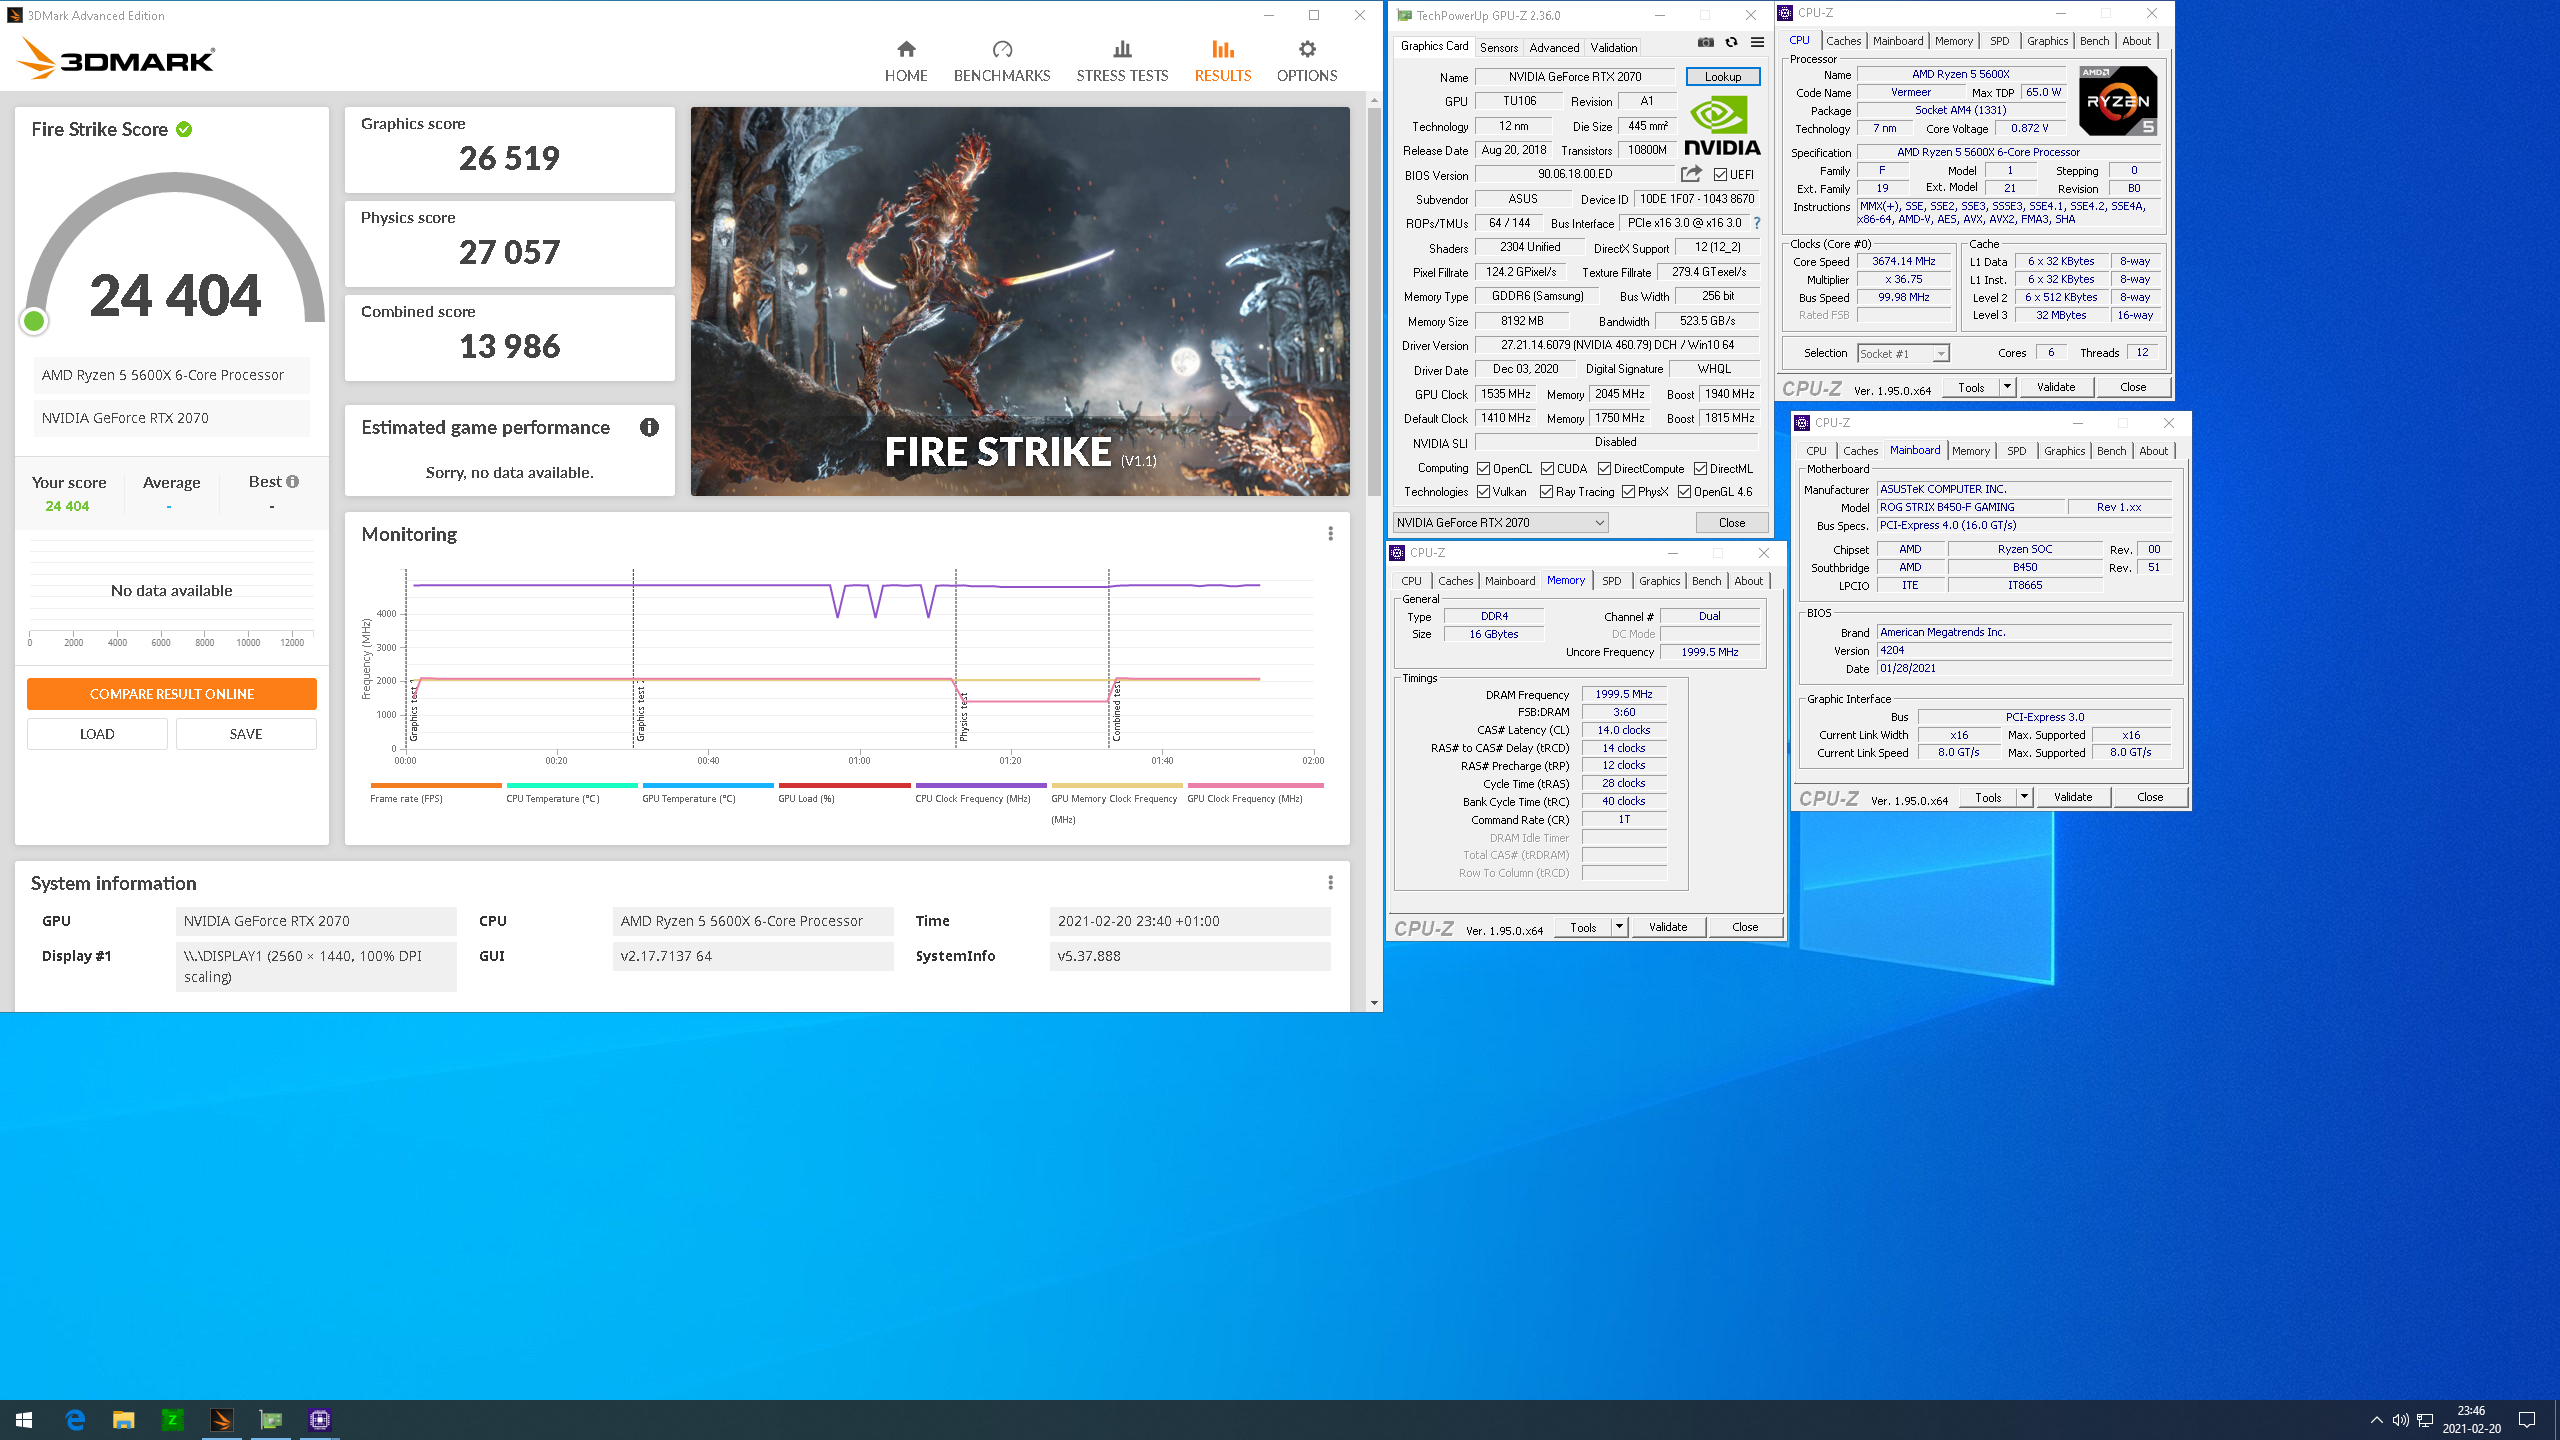Viewport: 2560px width, 1440px height.
Task: Open File Explorer from the taskbar
Action: pos(124,1420)
